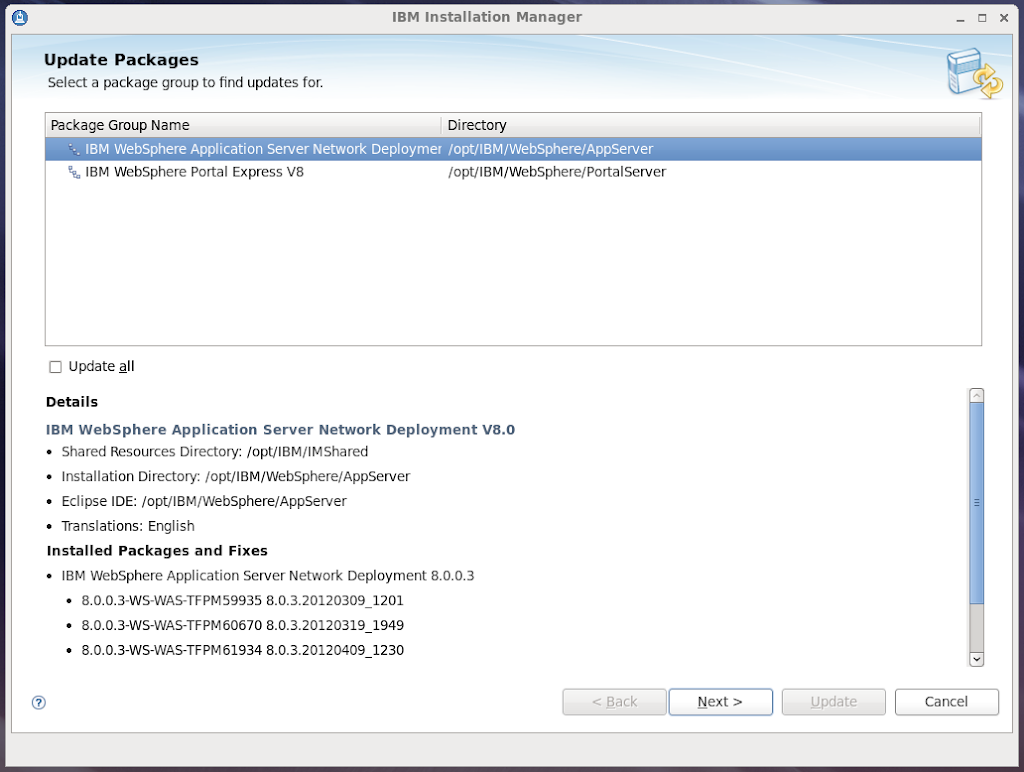Sort by Directory column header

point(710,125)
